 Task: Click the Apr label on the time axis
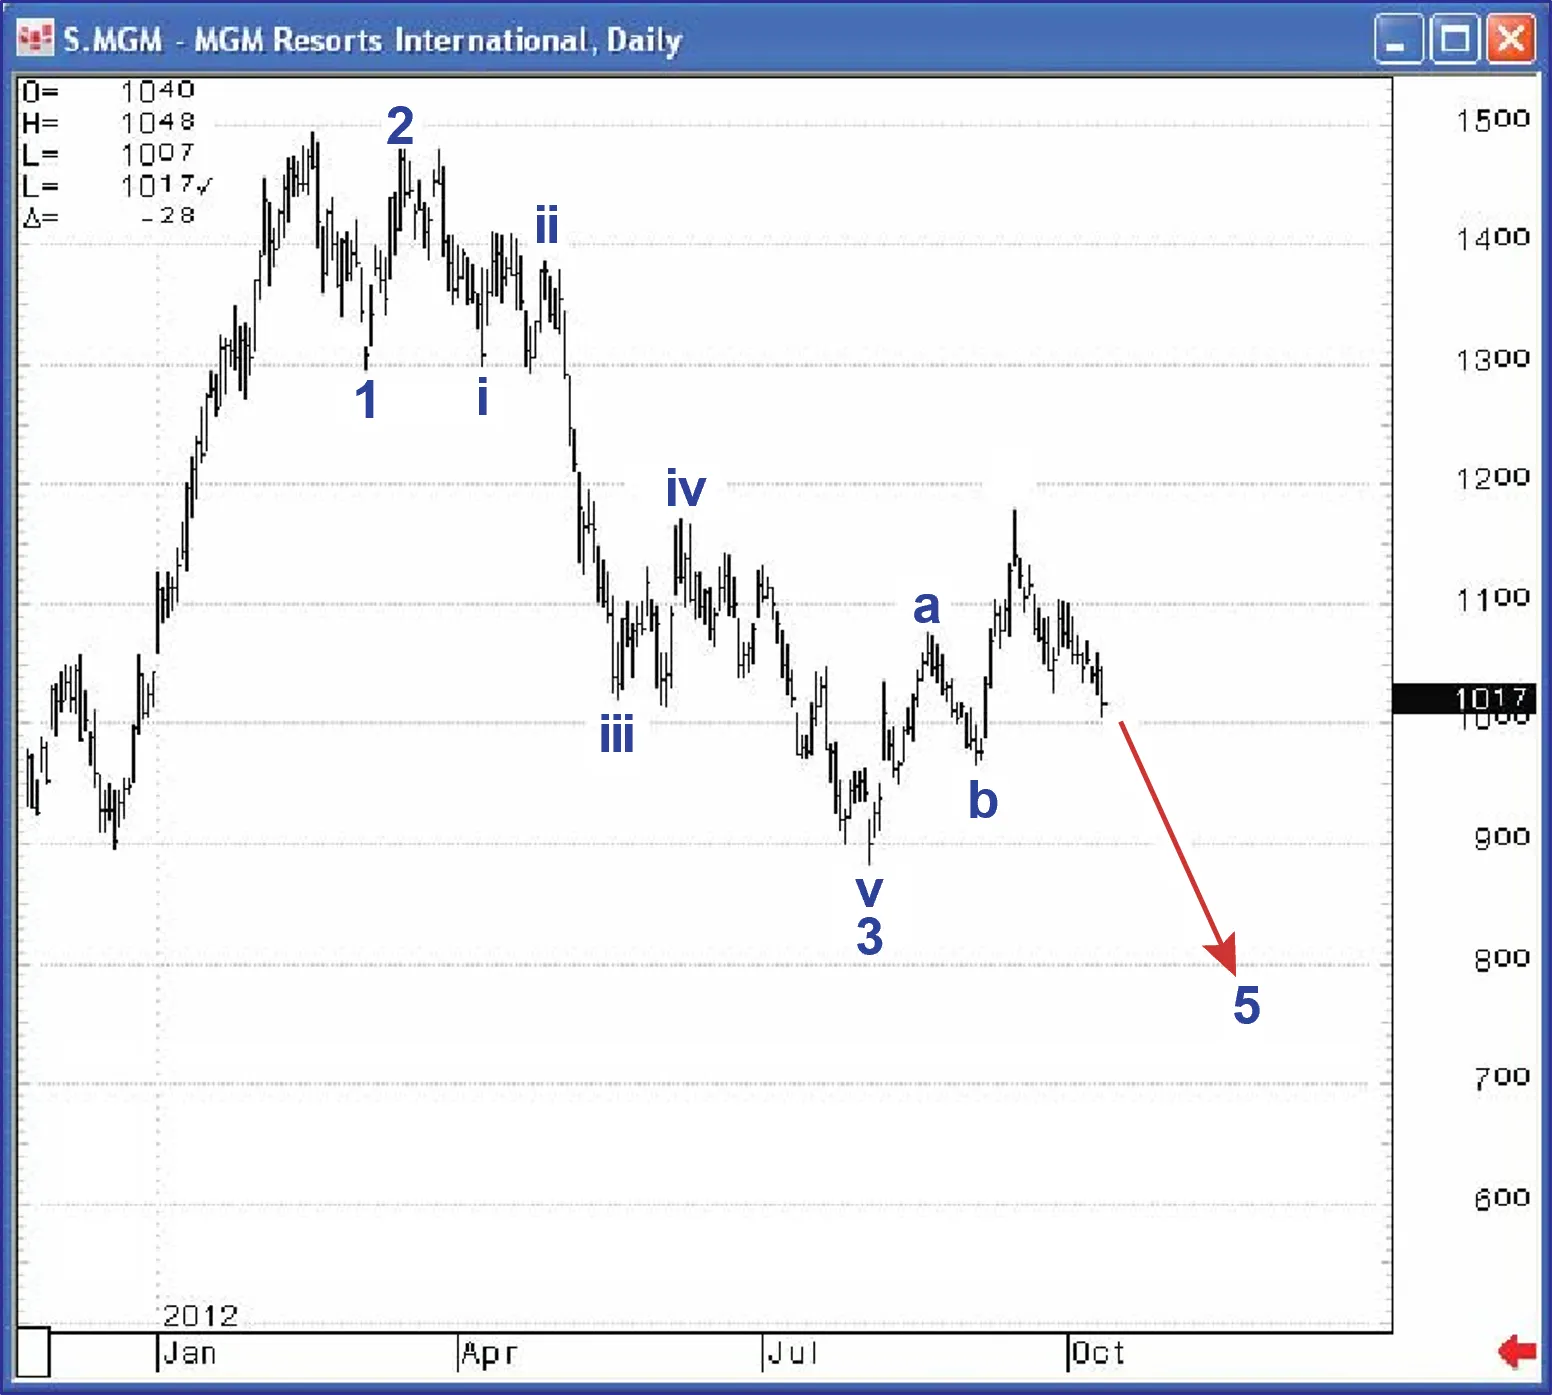coord(489,1354)
